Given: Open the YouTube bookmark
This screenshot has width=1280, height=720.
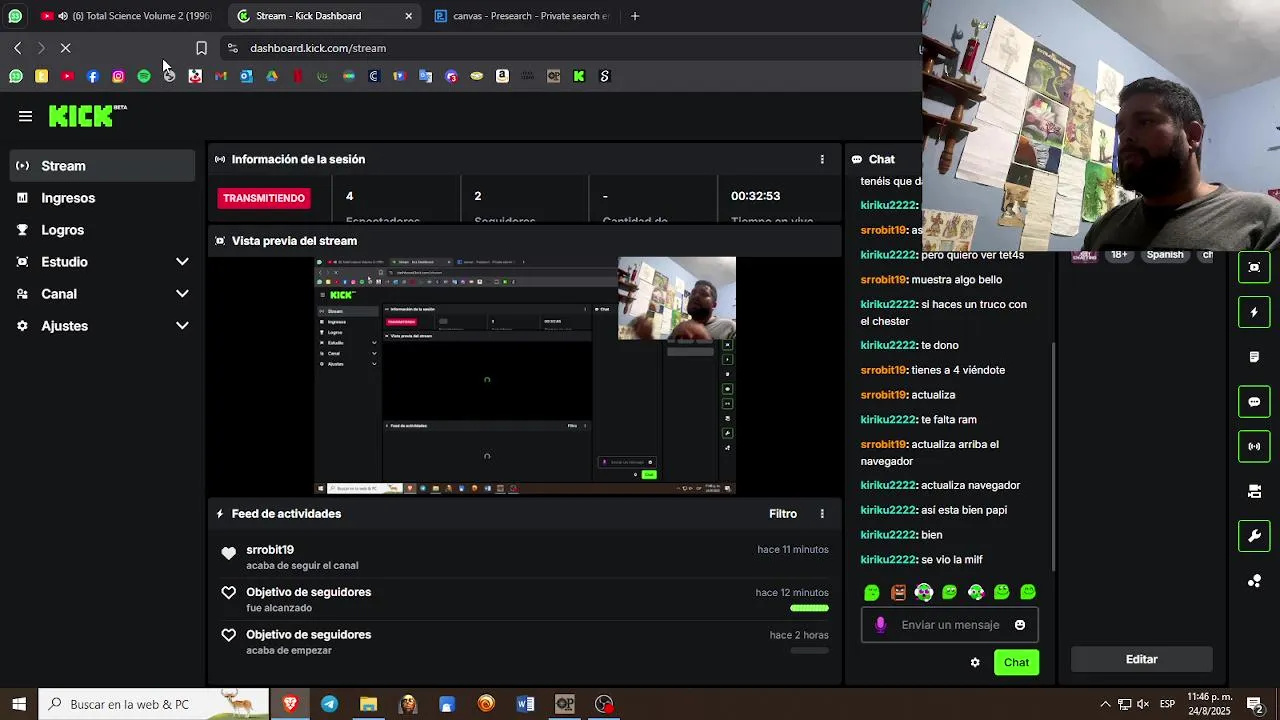Looking at the screenshot, I should tap(67, 76).
